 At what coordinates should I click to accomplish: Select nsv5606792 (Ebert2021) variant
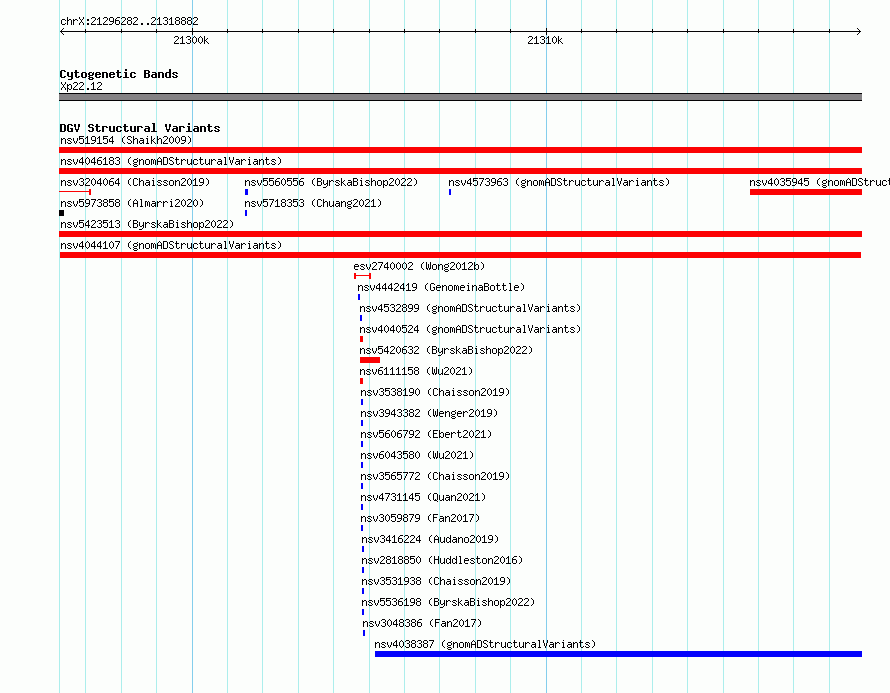pyautogui.click(x=426, y=434)
